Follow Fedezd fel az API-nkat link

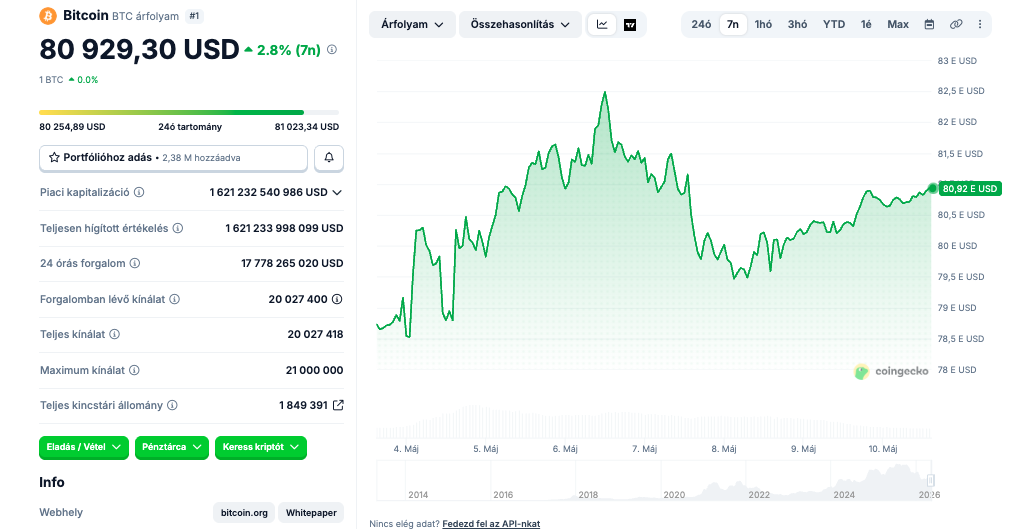click(491, 524)
